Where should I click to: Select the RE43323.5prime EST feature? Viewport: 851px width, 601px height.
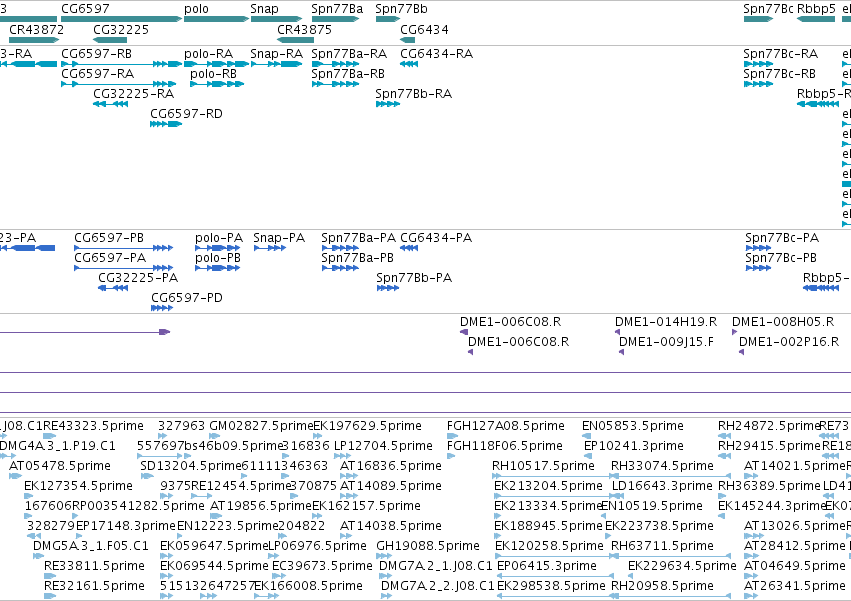(49, 436)
